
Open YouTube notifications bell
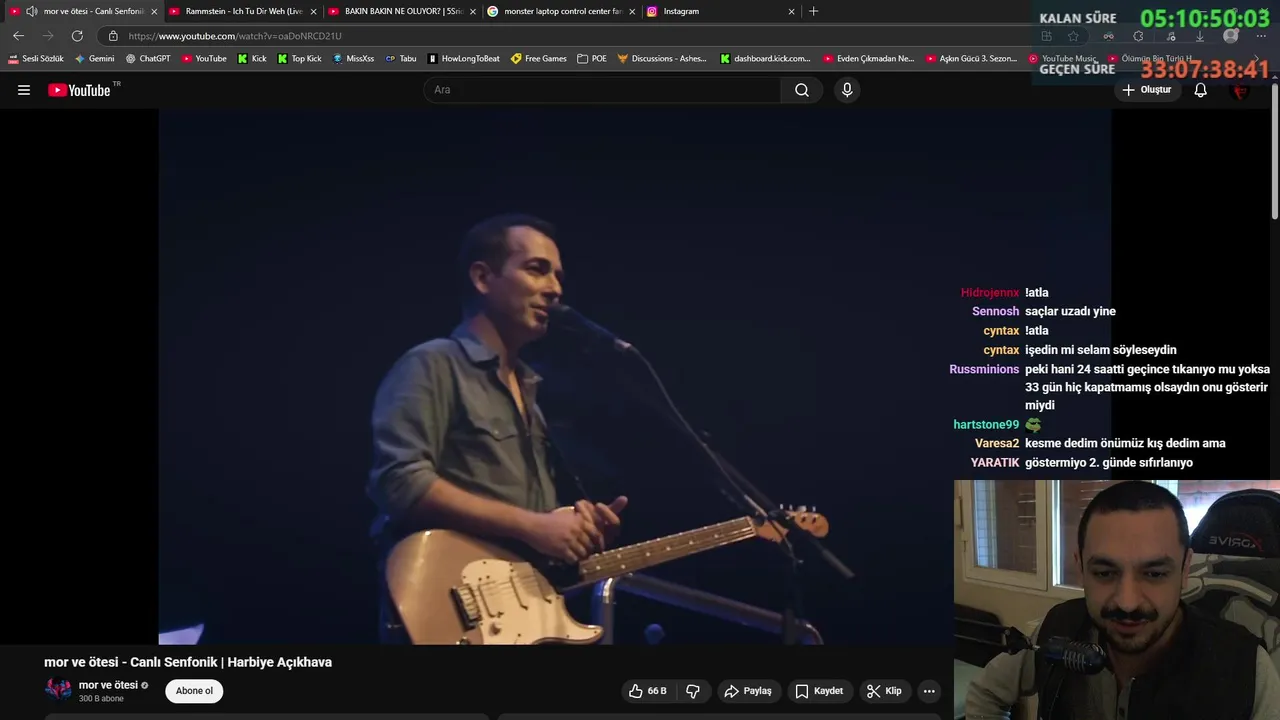pos(1201,90)
